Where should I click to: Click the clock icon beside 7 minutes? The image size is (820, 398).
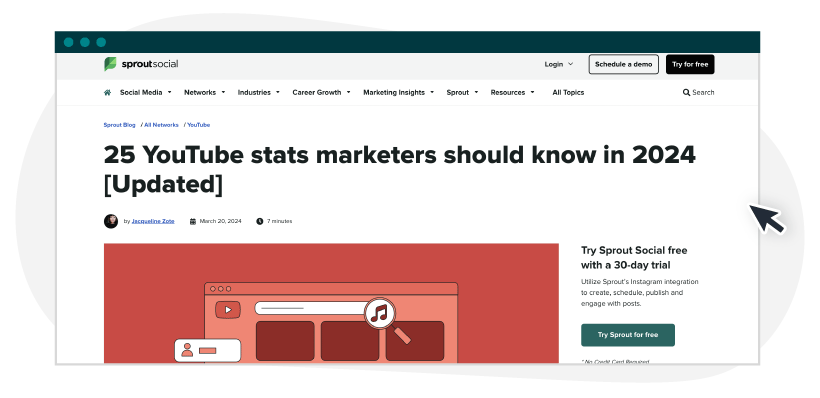coord(259,221)
